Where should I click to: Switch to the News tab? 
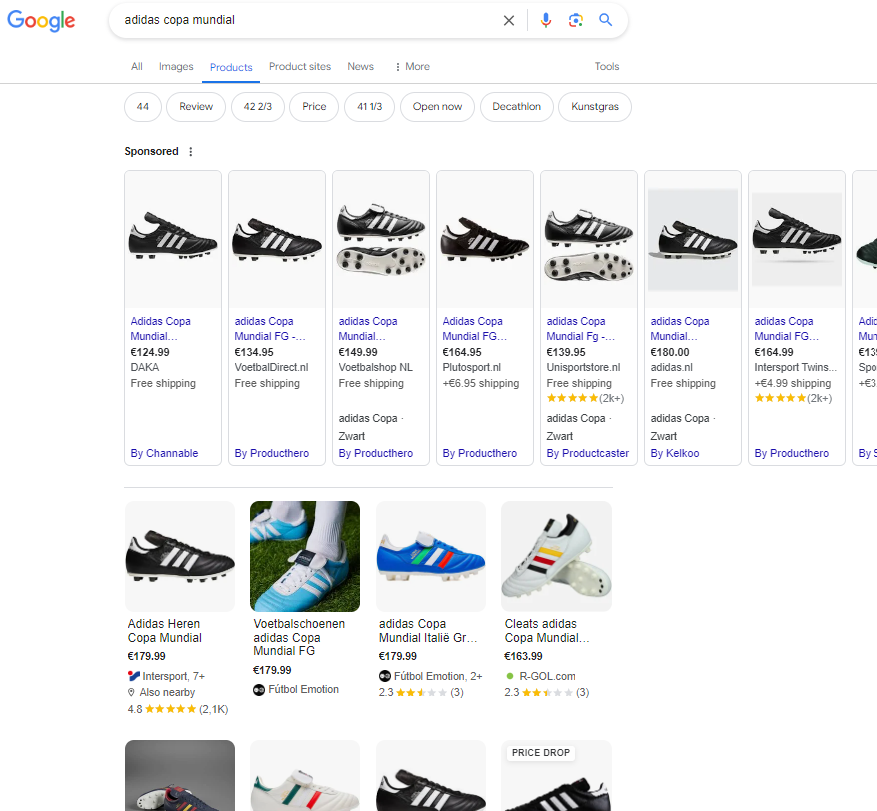(x=360, y=66)
